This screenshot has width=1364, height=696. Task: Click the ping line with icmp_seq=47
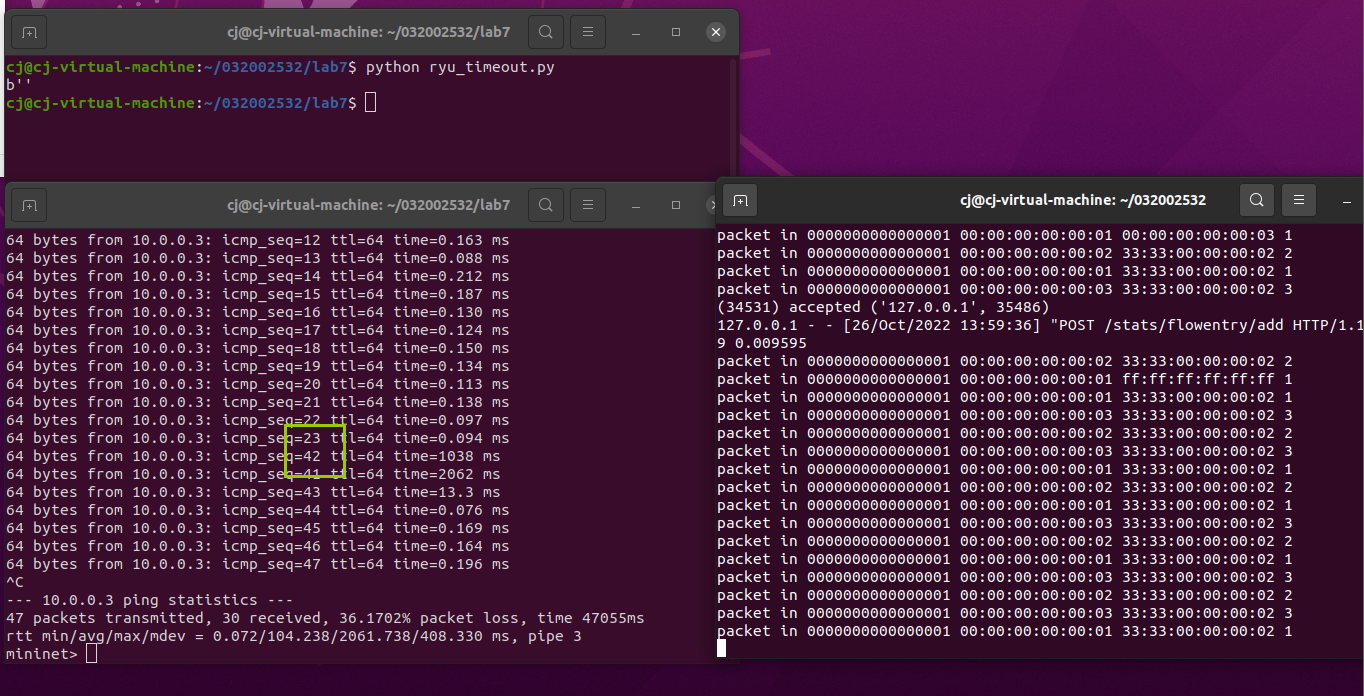point(257,565)
